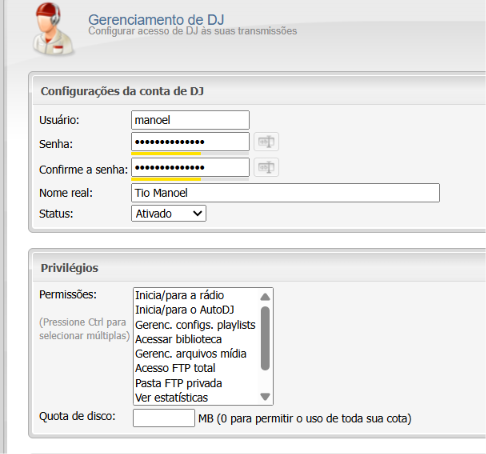Select Gerenc. arquivos mídia permission
Image resolution: width=486 pixels, height=454 pixels.
point(196,354)
